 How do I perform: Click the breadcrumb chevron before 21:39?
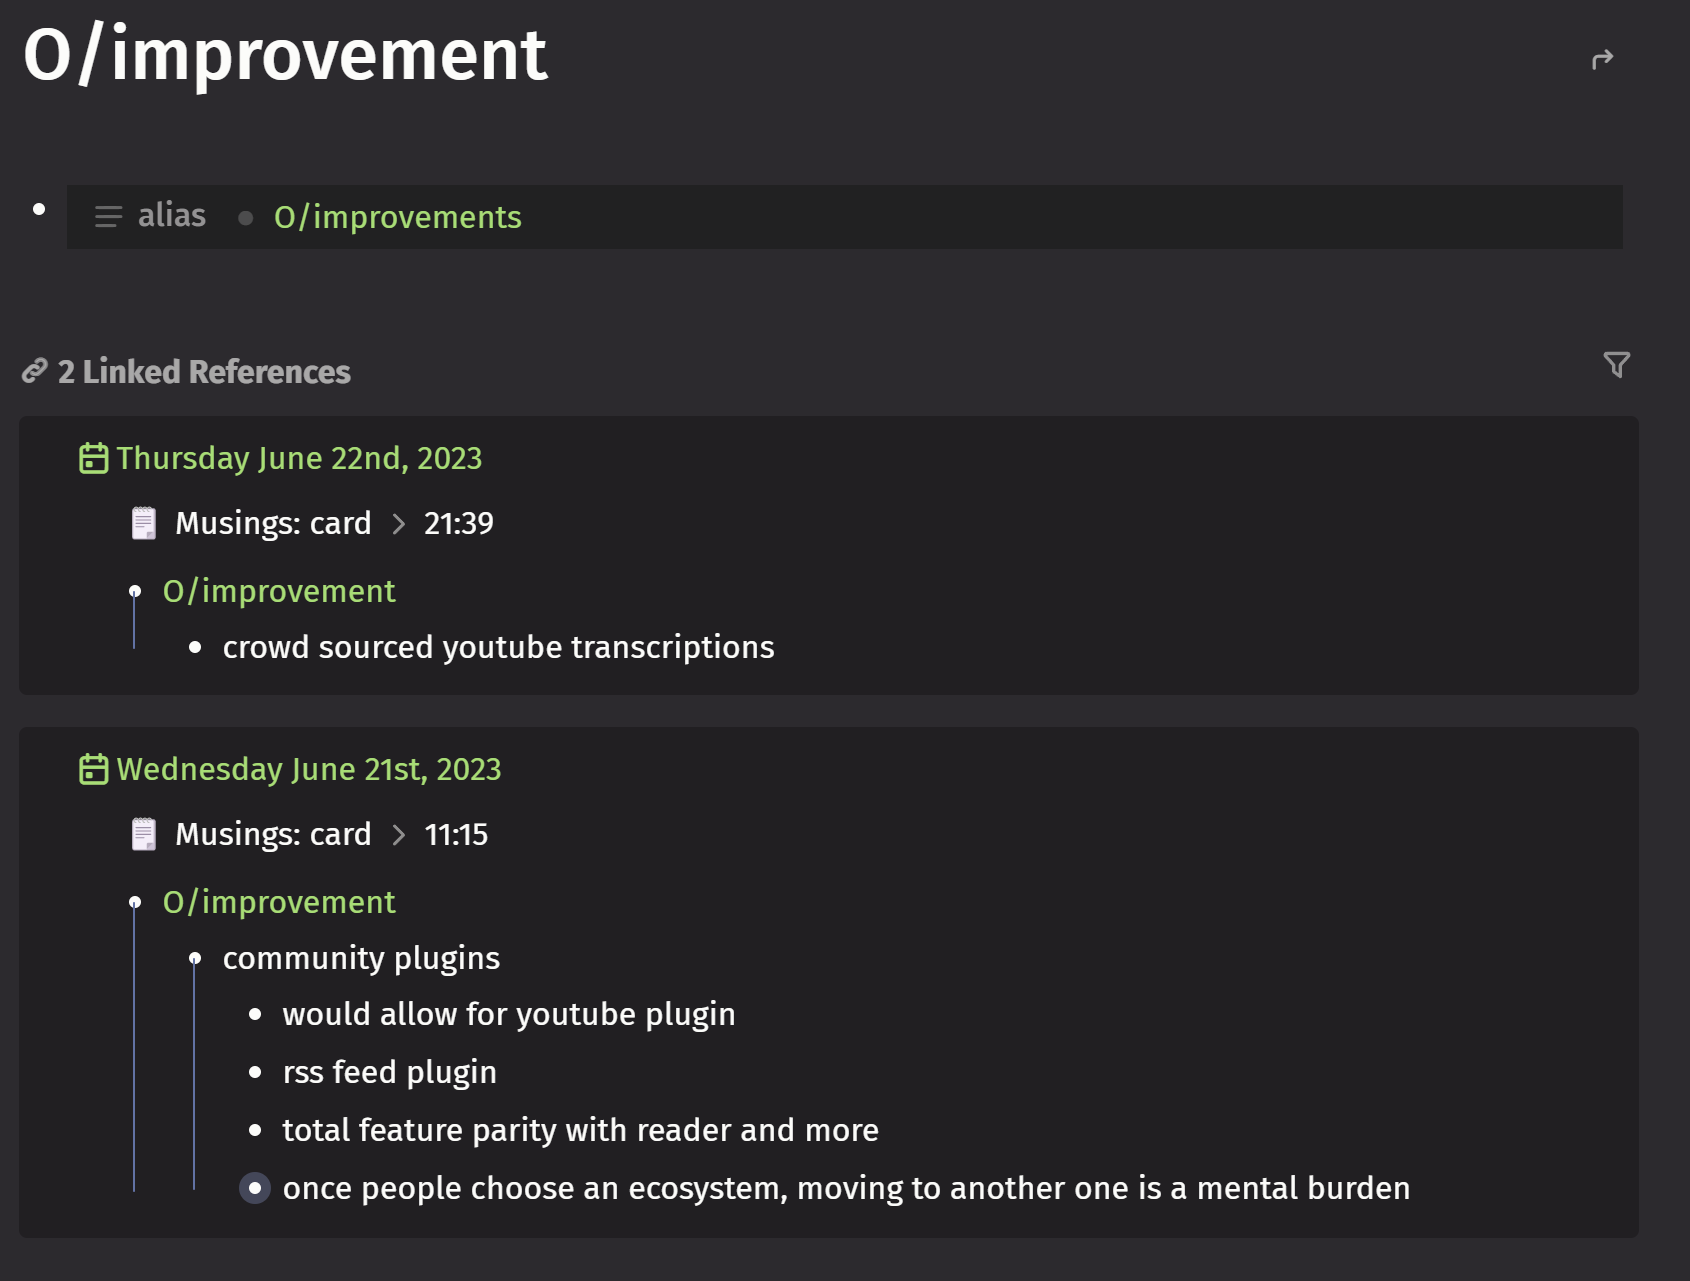[399, 524]
